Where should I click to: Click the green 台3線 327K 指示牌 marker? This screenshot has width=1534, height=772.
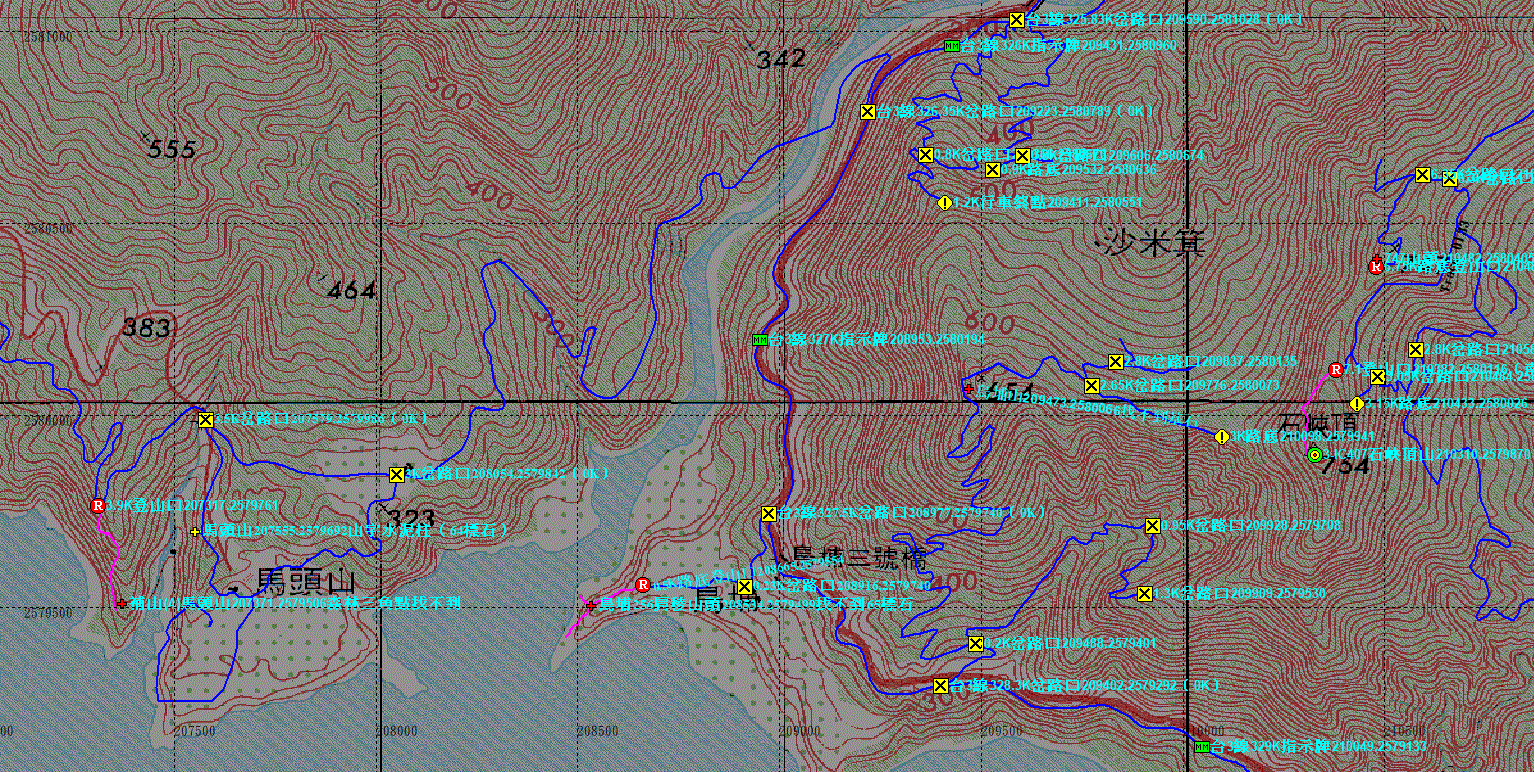(759, 340)
